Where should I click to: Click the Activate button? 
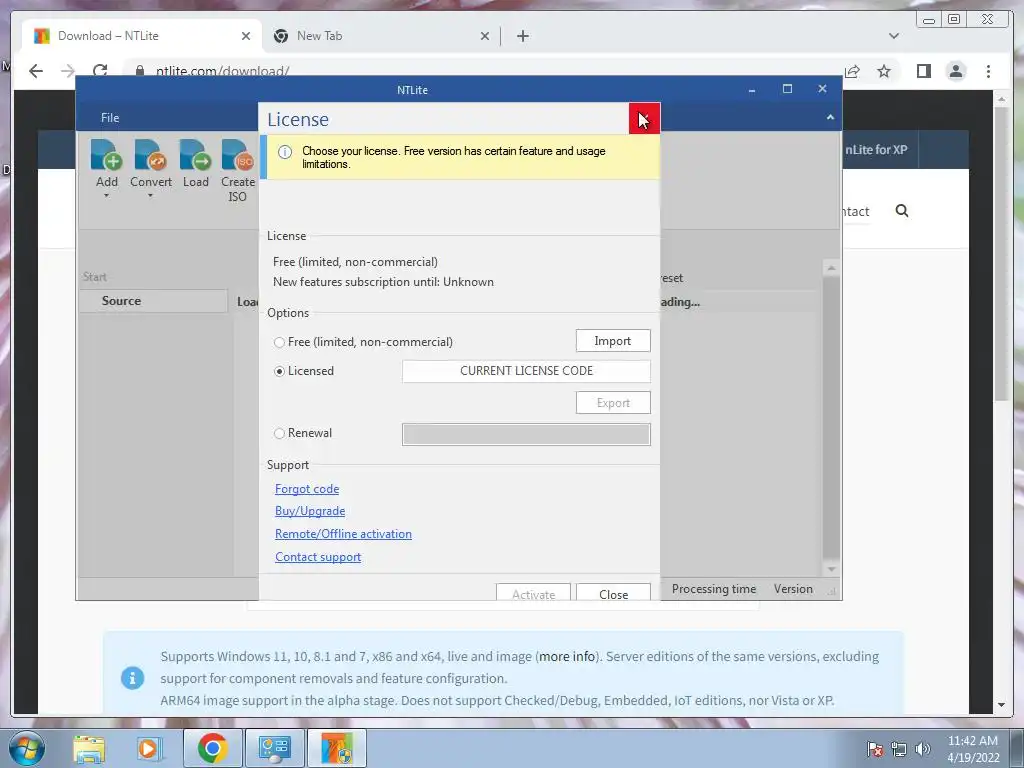click(x=534, y=592)
